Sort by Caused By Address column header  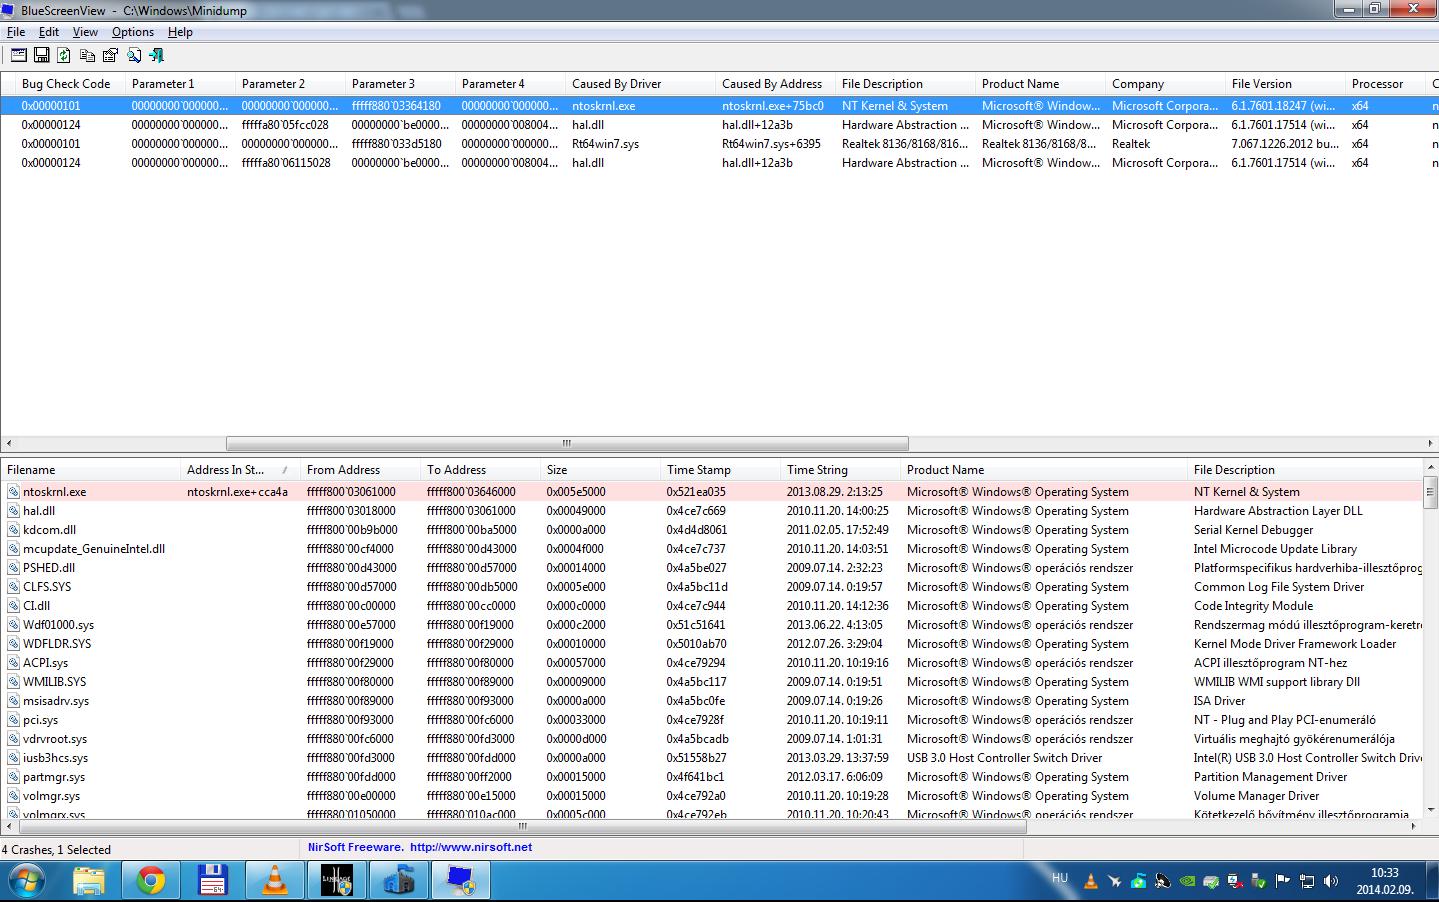pos(774,84)
